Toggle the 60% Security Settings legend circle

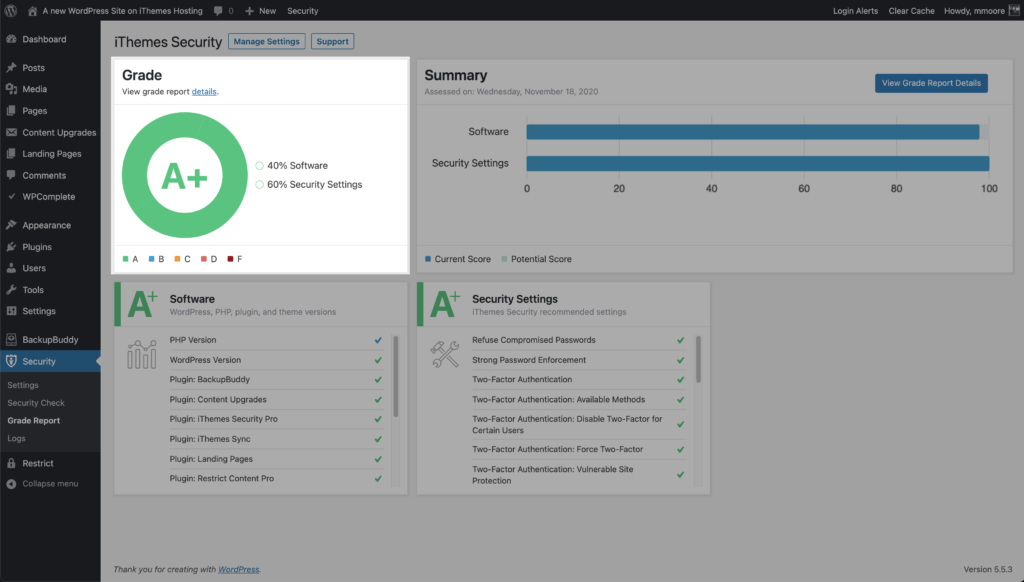[x=259, y=185]
